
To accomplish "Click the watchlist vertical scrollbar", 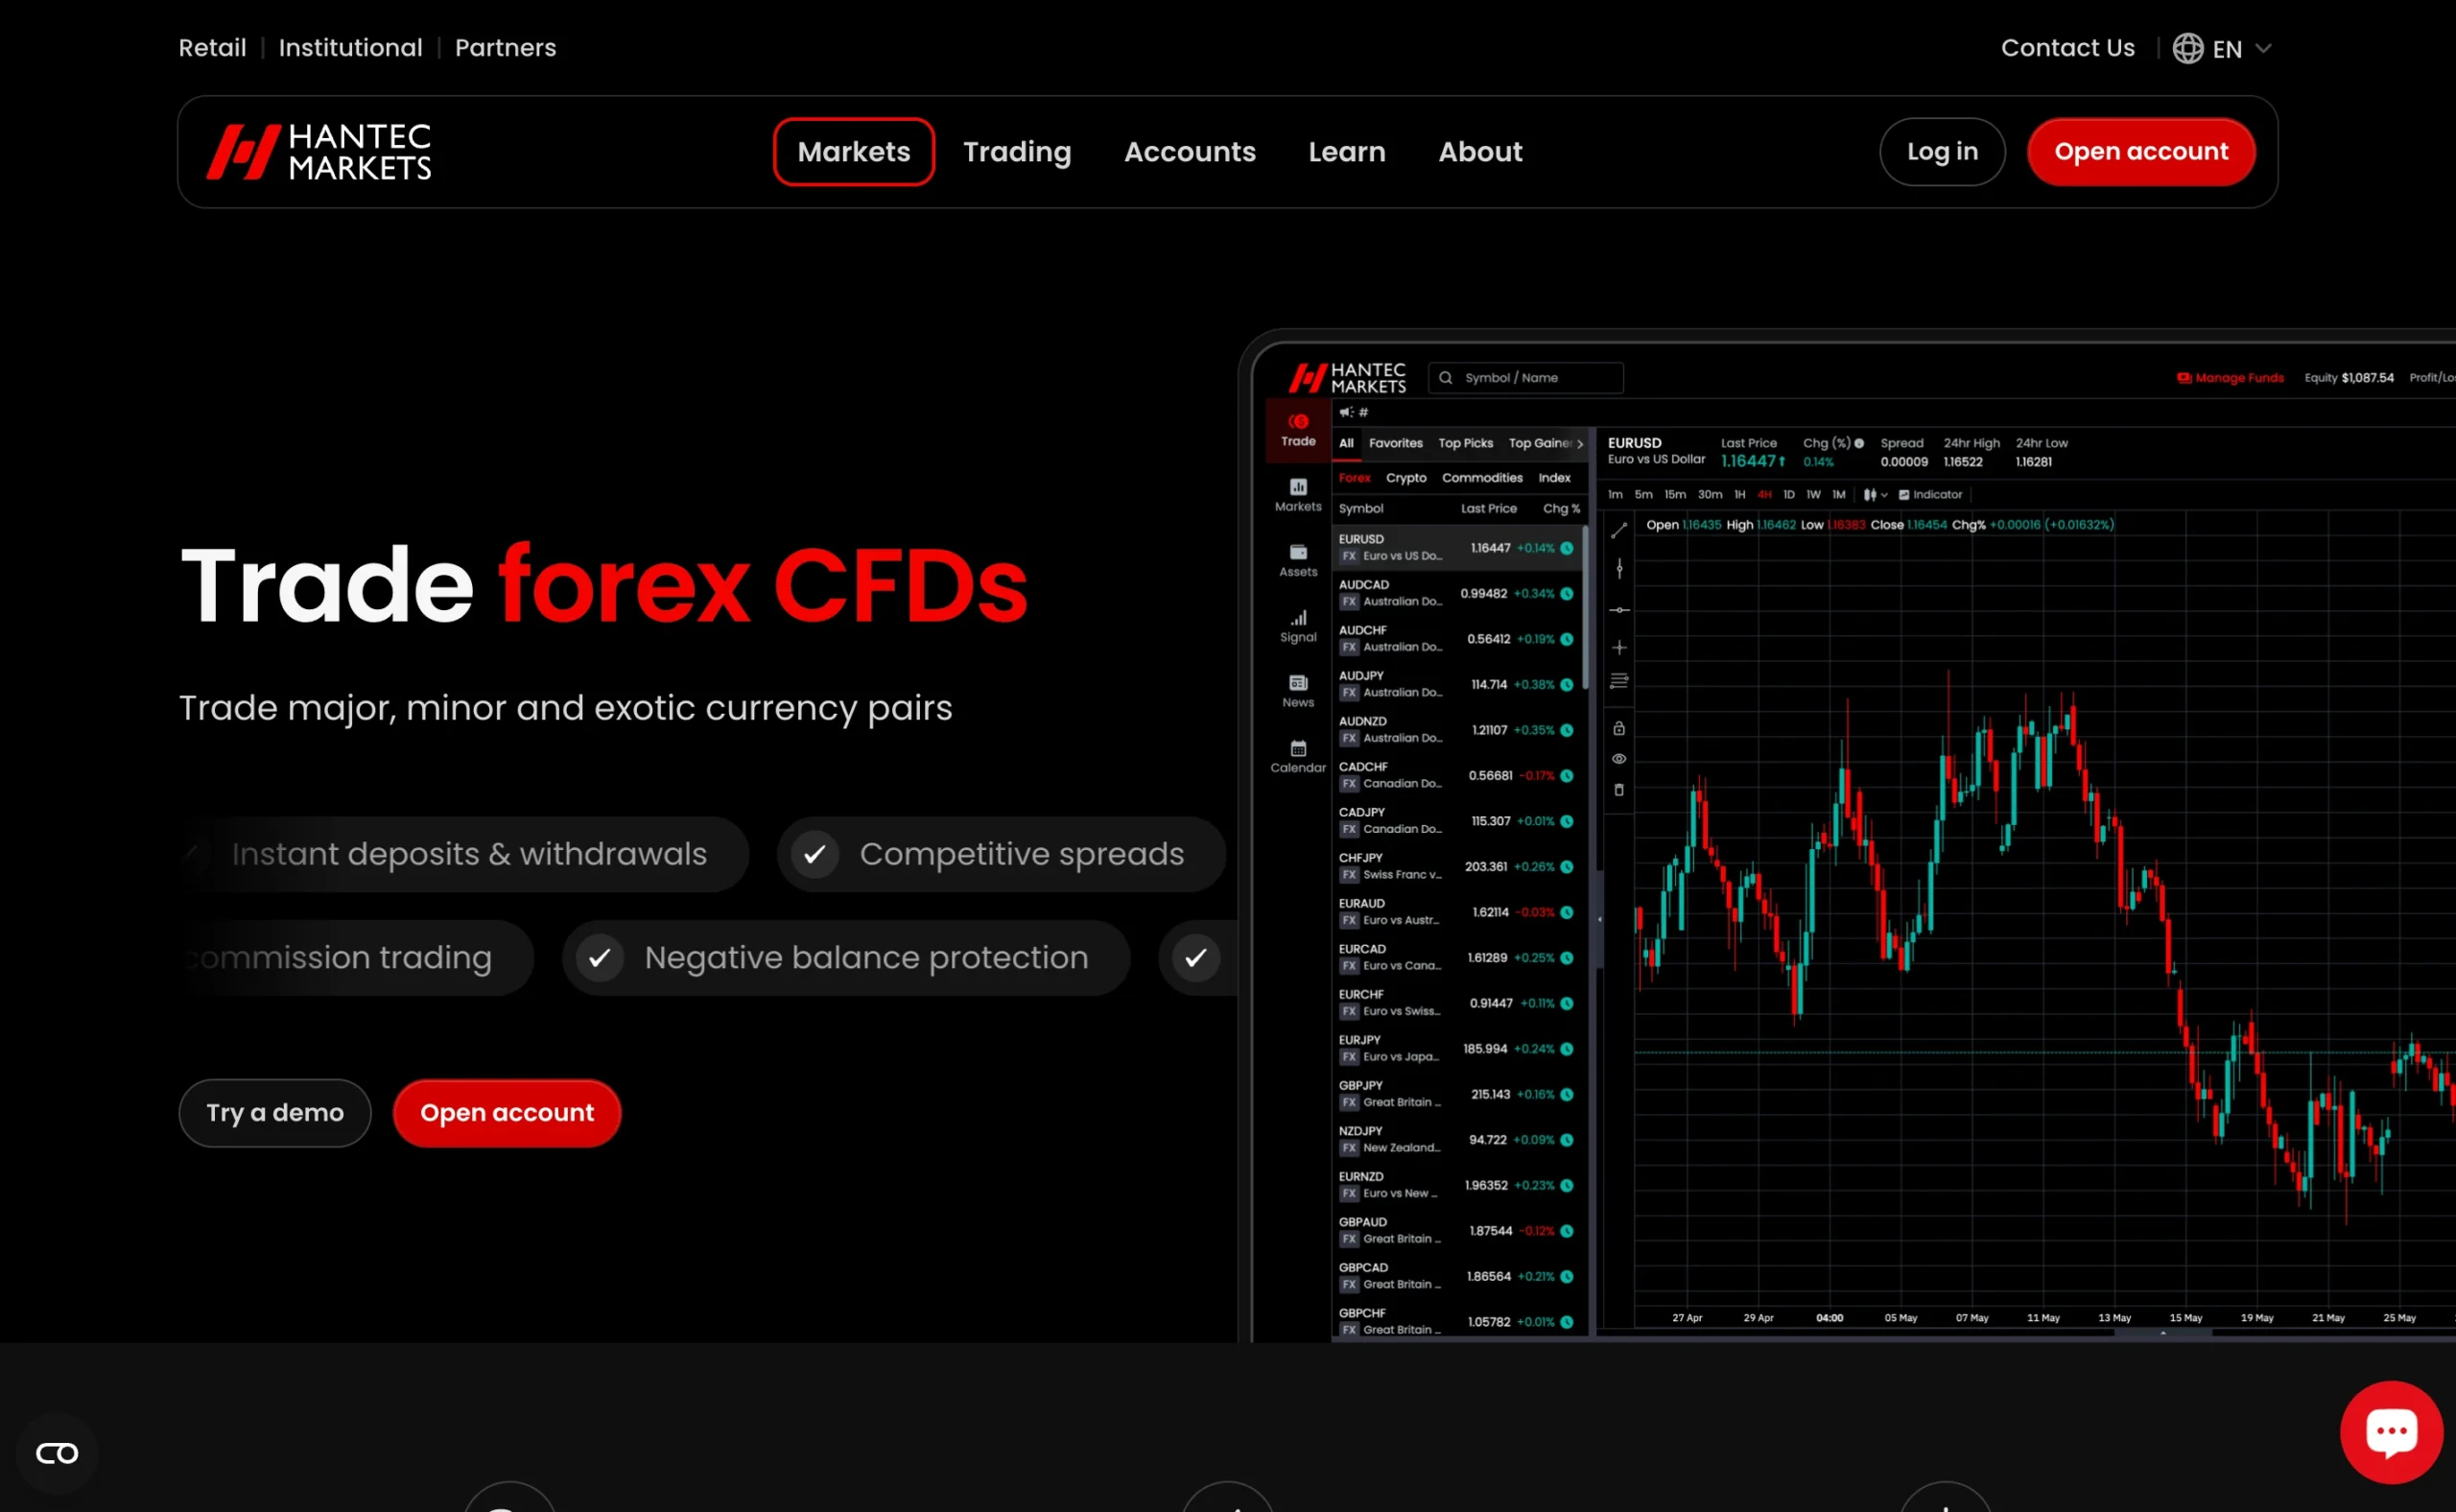I will tap(1586, 608).
